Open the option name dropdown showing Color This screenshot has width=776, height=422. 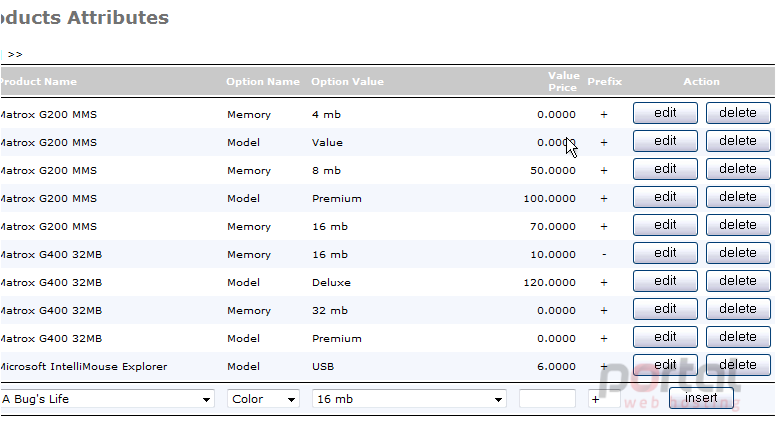[x=263, y=399]
